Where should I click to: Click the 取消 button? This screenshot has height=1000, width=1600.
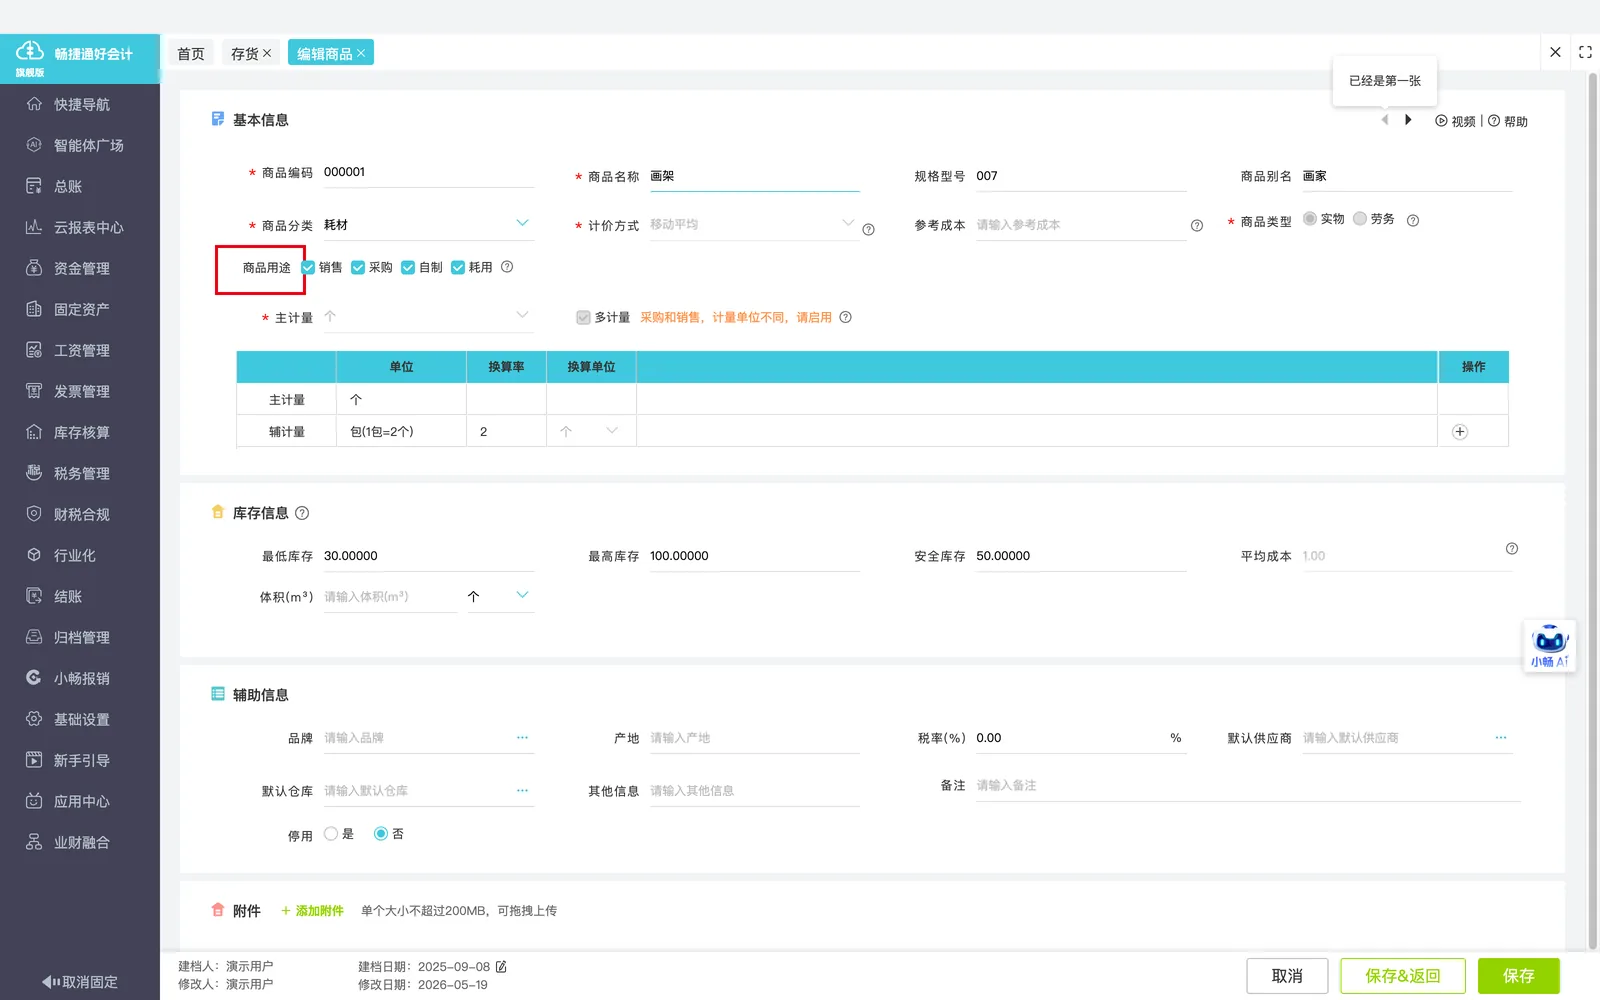point(1287,976)
